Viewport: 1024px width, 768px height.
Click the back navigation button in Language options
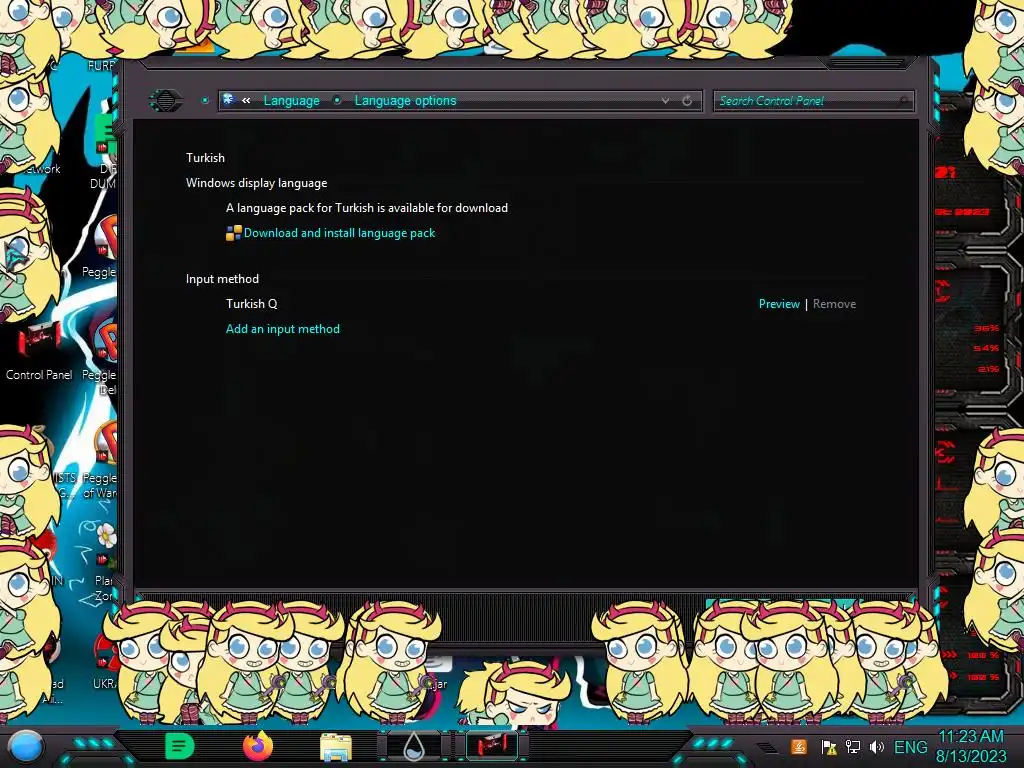tap(166, 101)
